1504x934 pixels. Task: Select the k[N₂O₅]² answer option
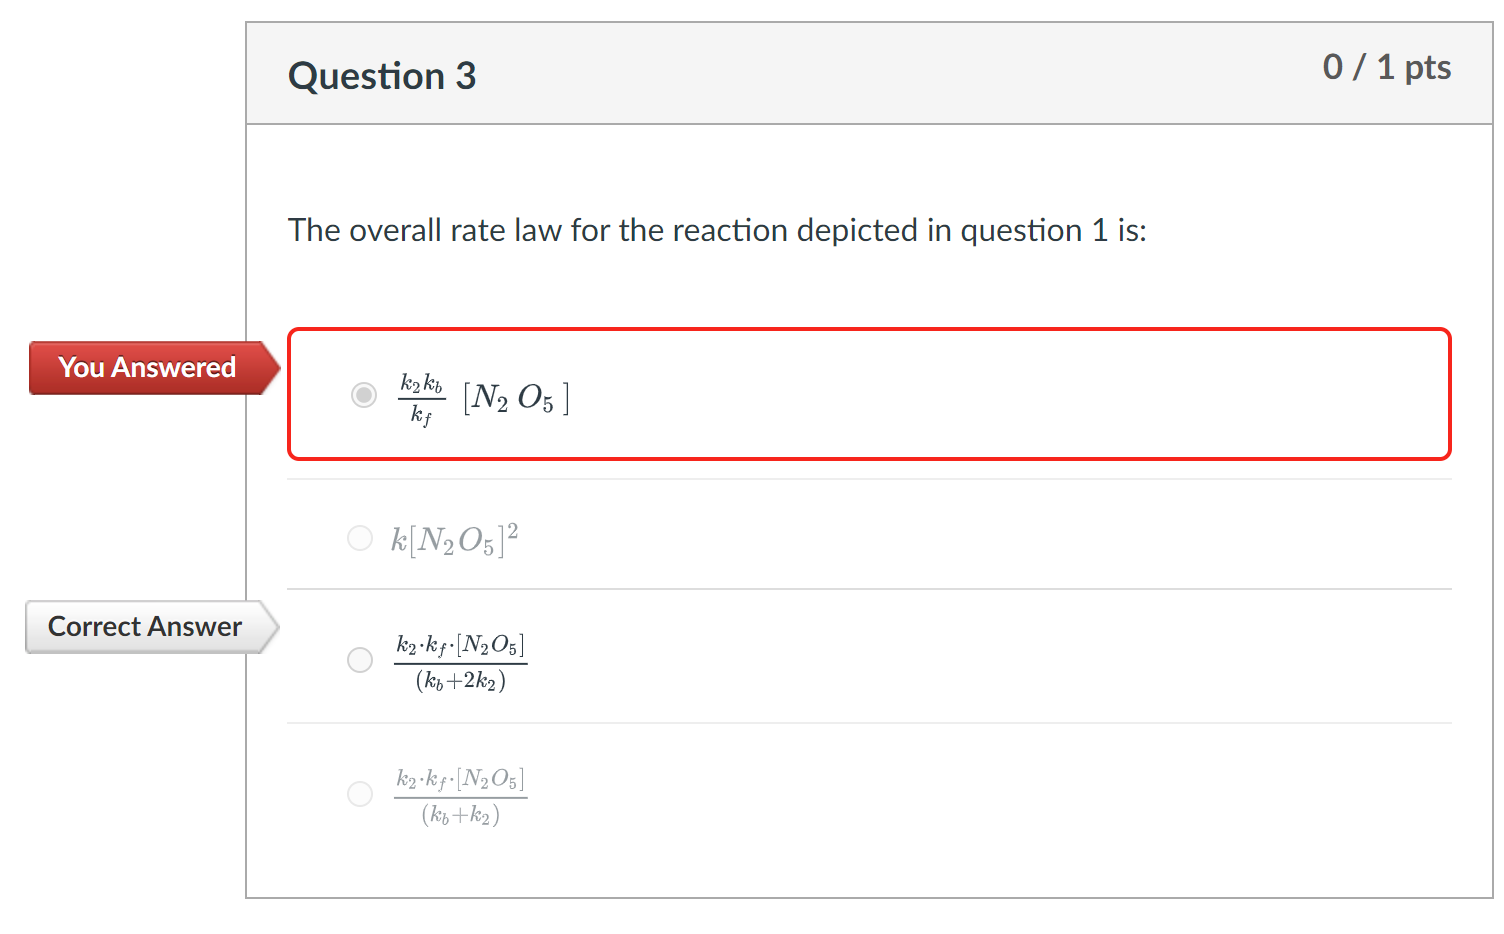point(360,538)
